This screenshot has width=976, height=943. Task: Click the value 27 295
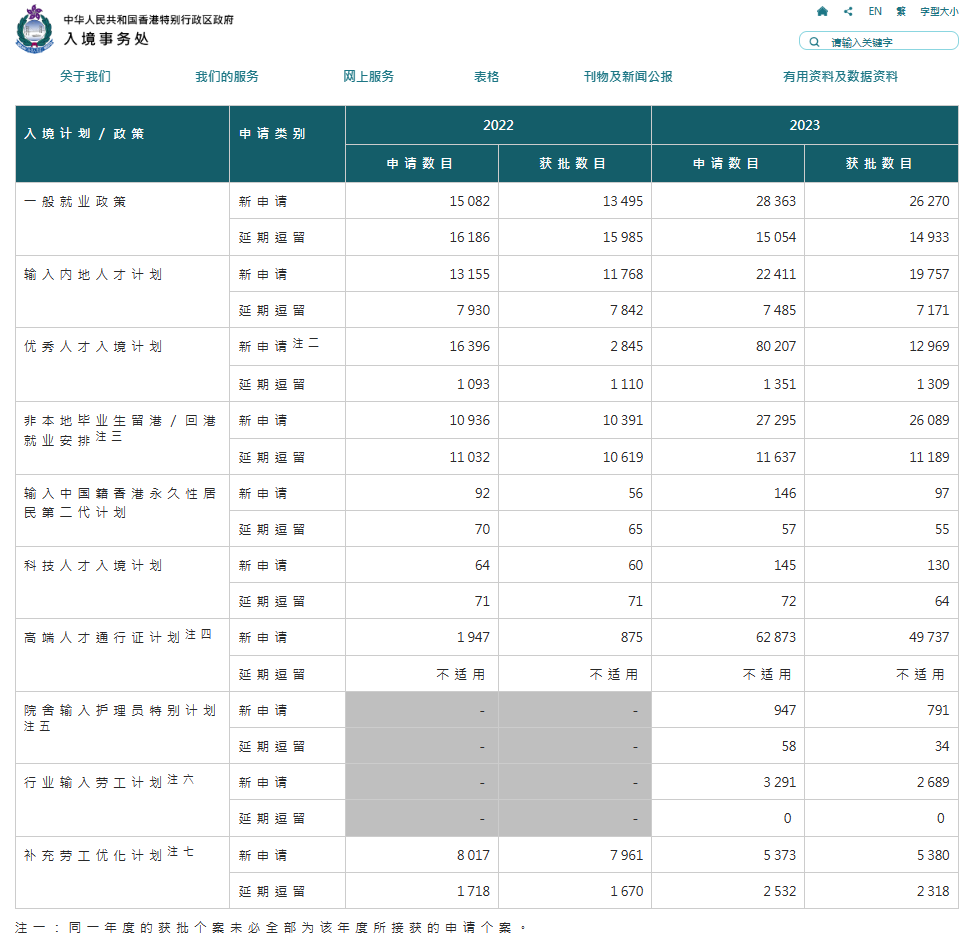click(x=776, y=421)
